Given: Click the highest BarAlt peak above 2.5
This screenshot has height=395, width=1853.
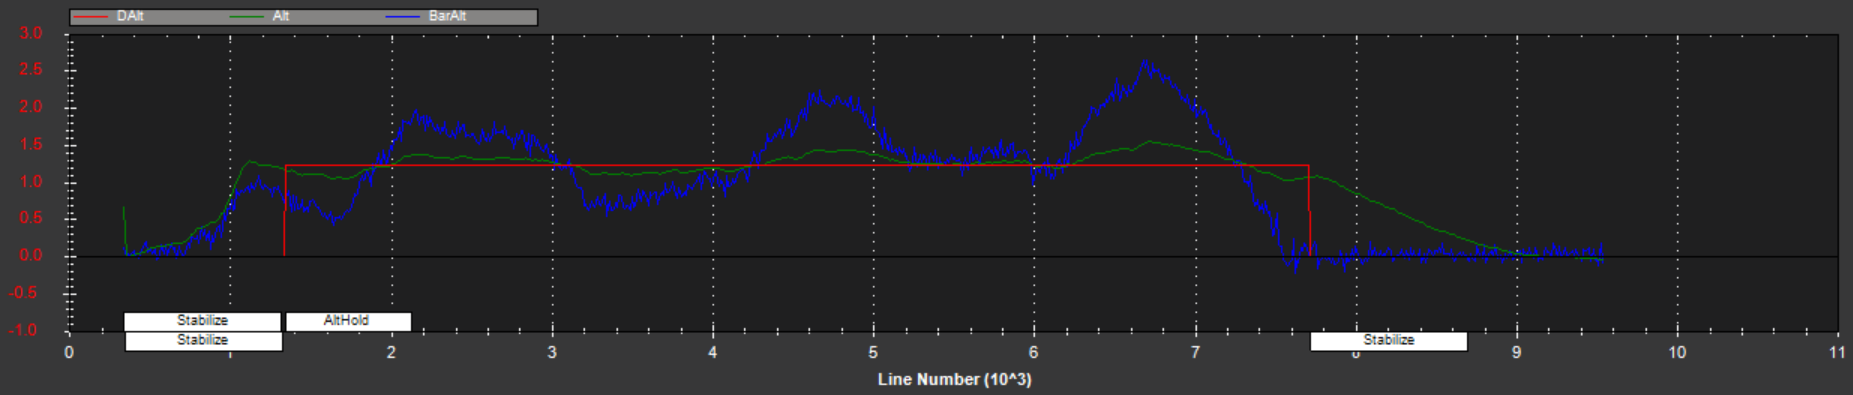Looking at the screenshot, I should pos(1146,64).
